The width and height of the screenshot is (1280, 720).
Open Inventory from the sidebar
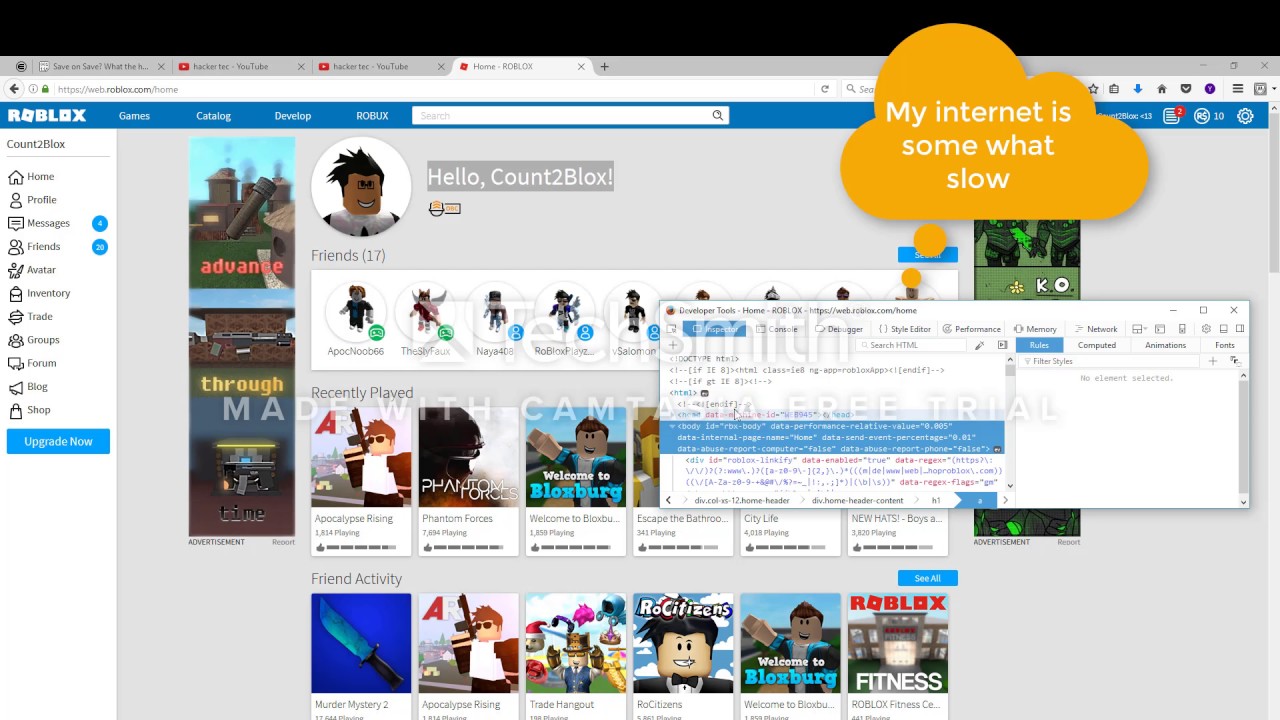click(x=40, y=293)
